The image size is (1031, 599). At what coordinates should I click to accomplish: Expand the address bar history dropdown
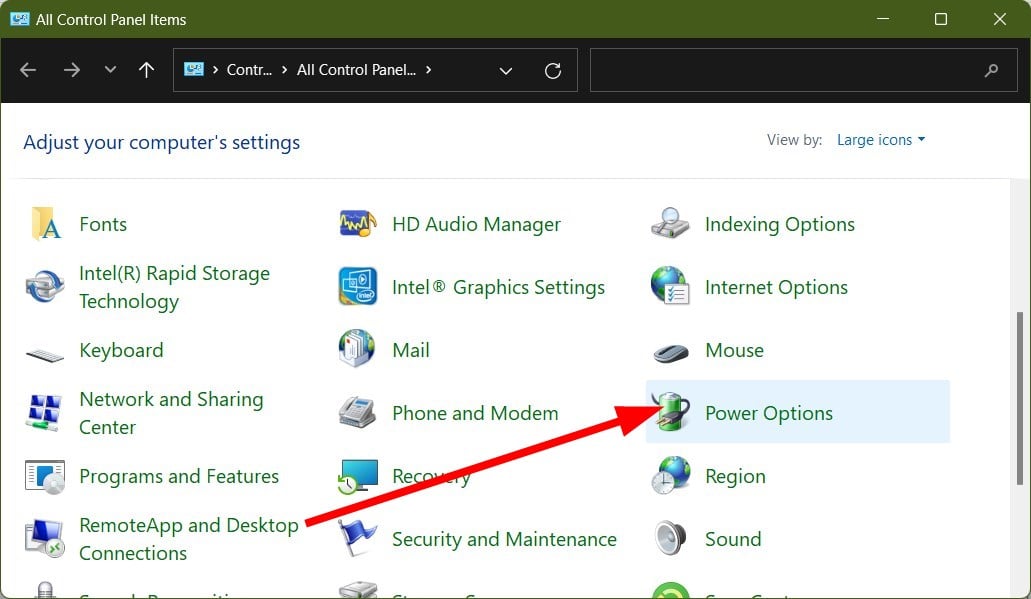(x=506, y=70)
